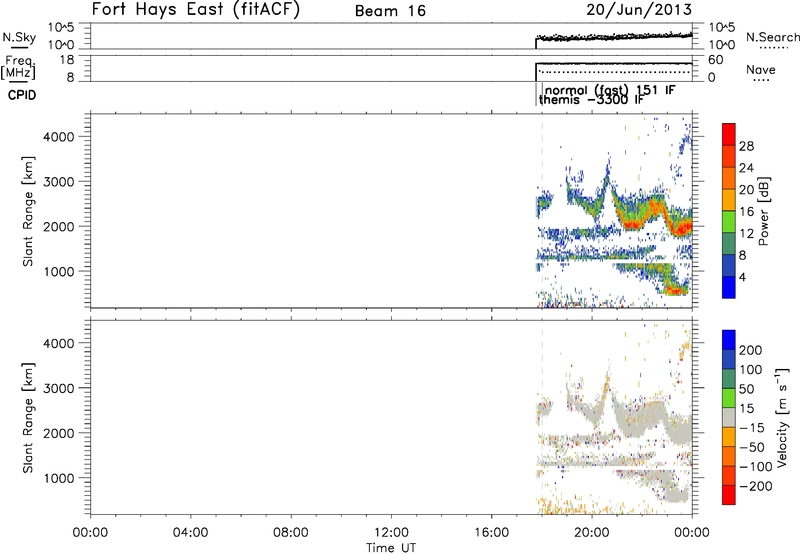The height and width of the screenshot is (554, 800).
Task: Click the 08:00 time tick label
Action: pos(291,533)
